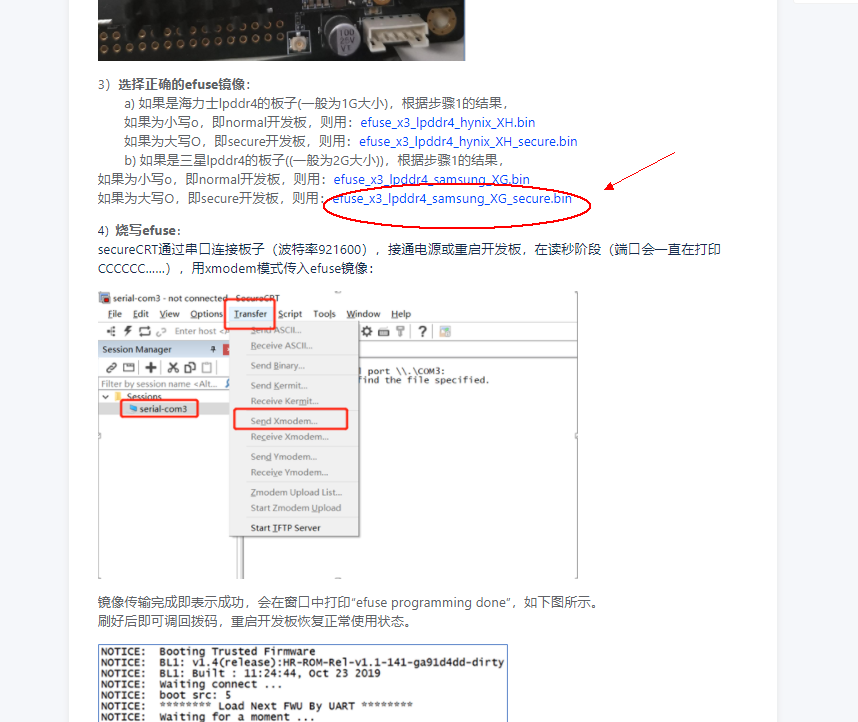
Task: Click the Session Options gear icon
Action: 367,331
